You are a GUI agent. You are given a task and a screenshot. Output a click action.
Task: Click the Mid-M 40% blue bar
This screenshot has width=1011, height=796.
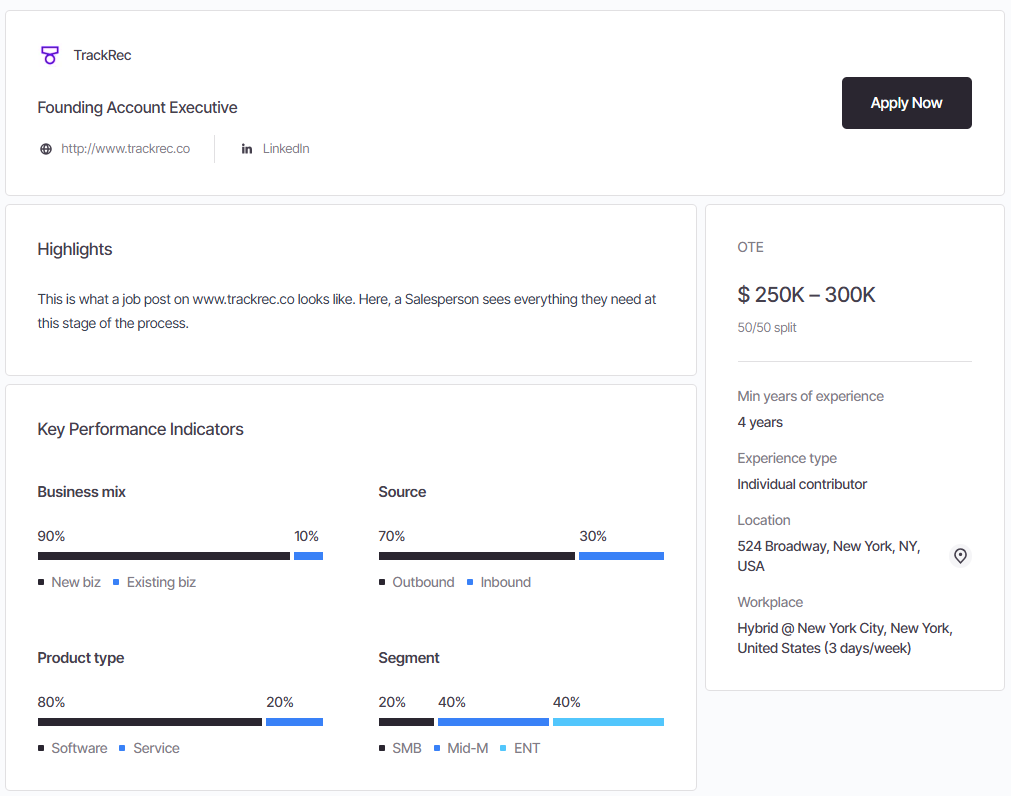pyautogui.click(x=493, y=722)
